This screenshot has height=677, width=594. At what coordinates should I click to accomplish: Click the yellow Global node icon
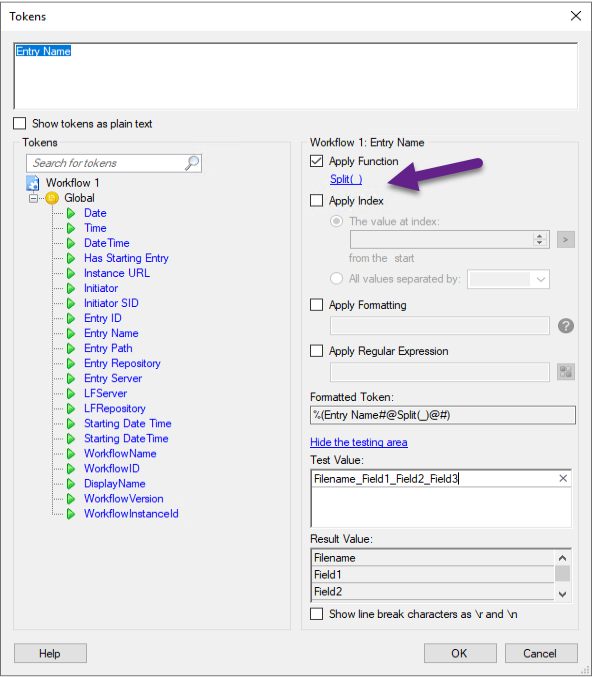click(52, 198)
